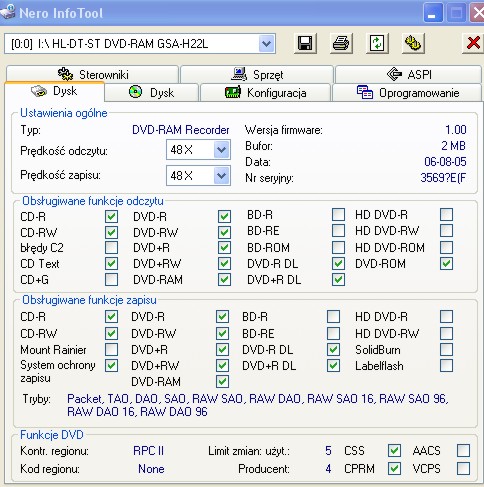Click the date value 06-08-05
Screen dimensions: 484x487
(445, 162)
